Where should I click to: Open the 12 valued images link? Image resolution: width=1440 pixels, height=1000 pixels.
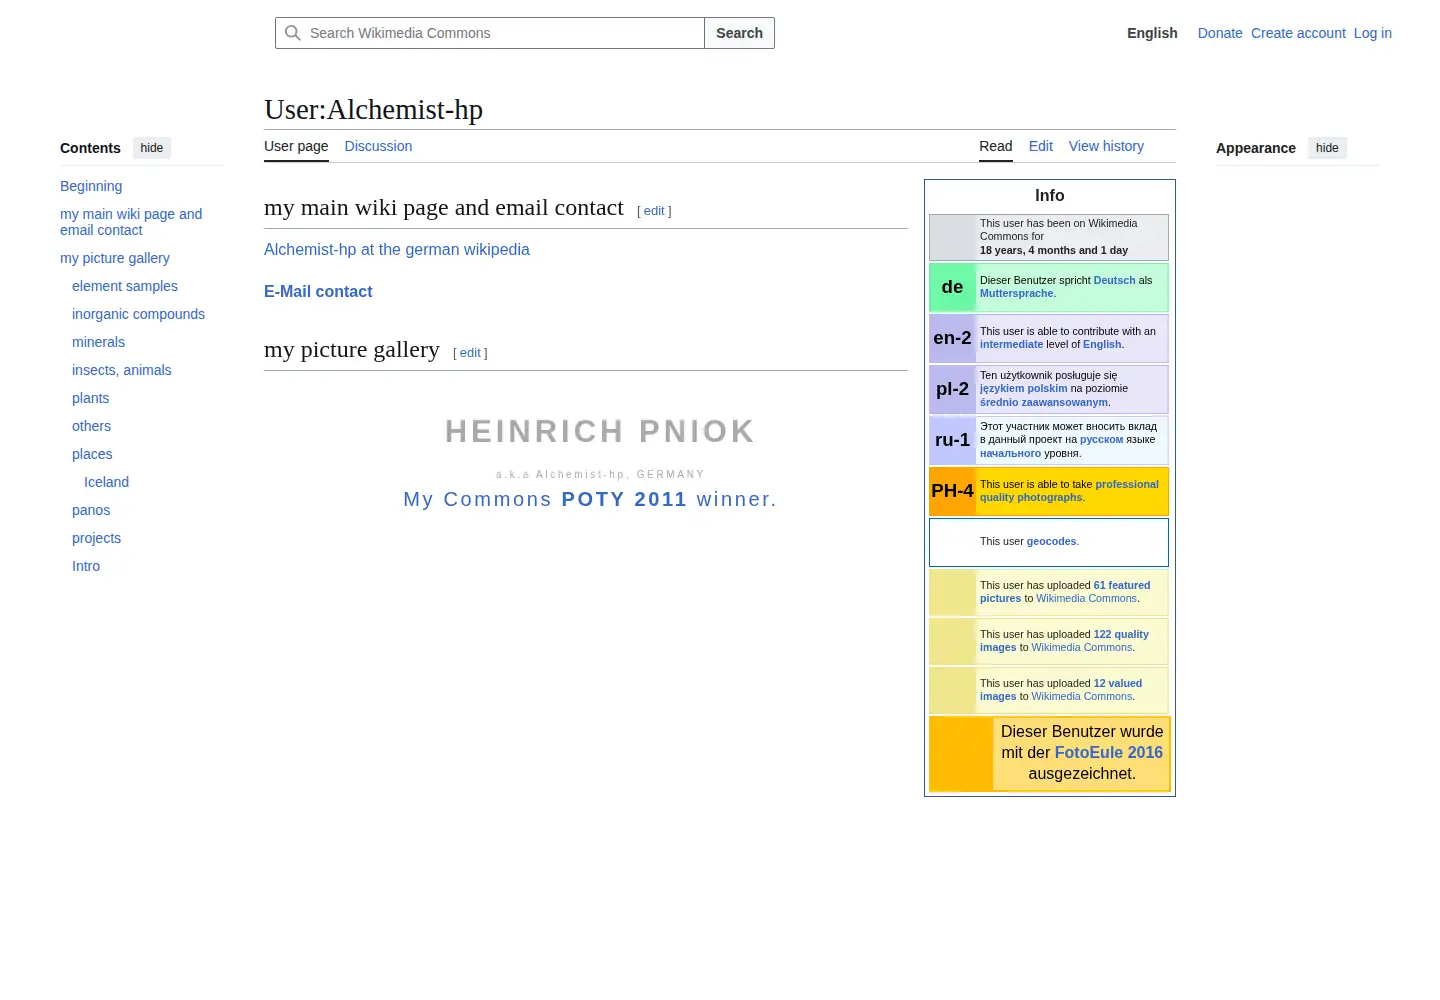[1061, 690]
